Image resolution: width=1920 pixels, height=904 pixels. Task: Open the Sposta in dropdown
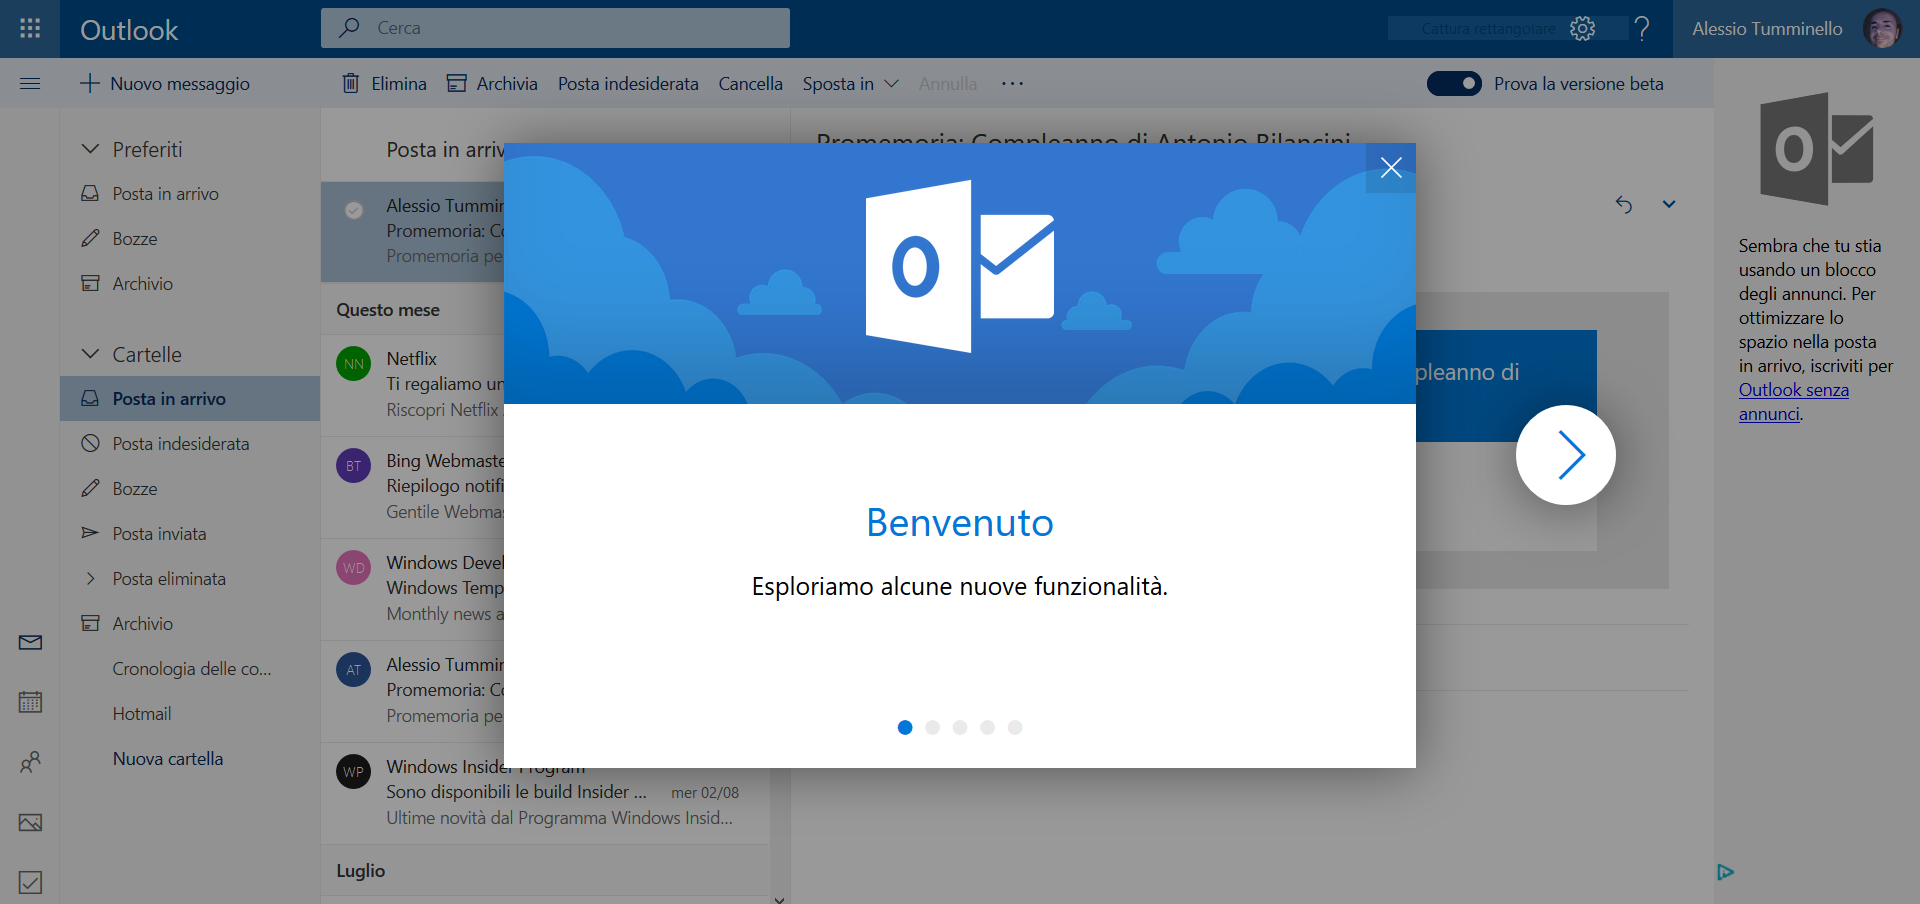(x=851, y=83)
